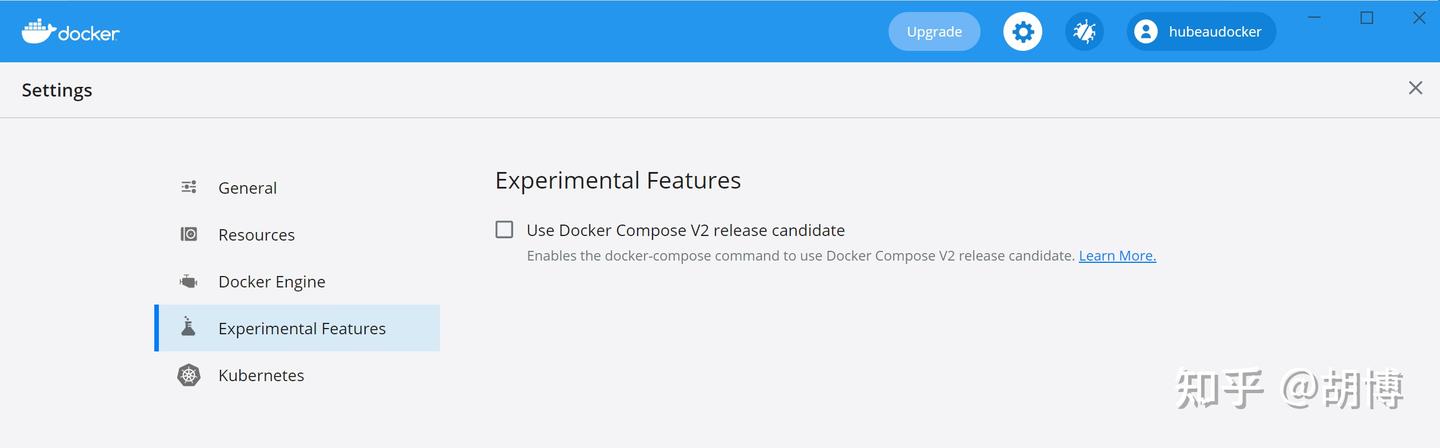This screenshot has width=1440, height=448.
Task: Close the Settings panel
Action: point(1415,88)
